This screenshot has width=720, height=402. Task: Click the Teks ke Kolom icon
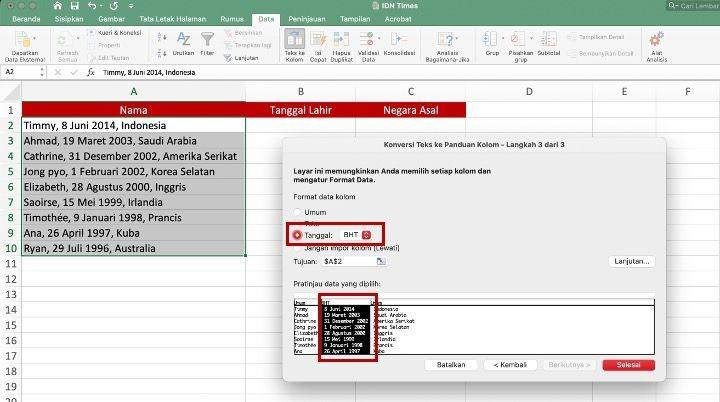[294, 39]
